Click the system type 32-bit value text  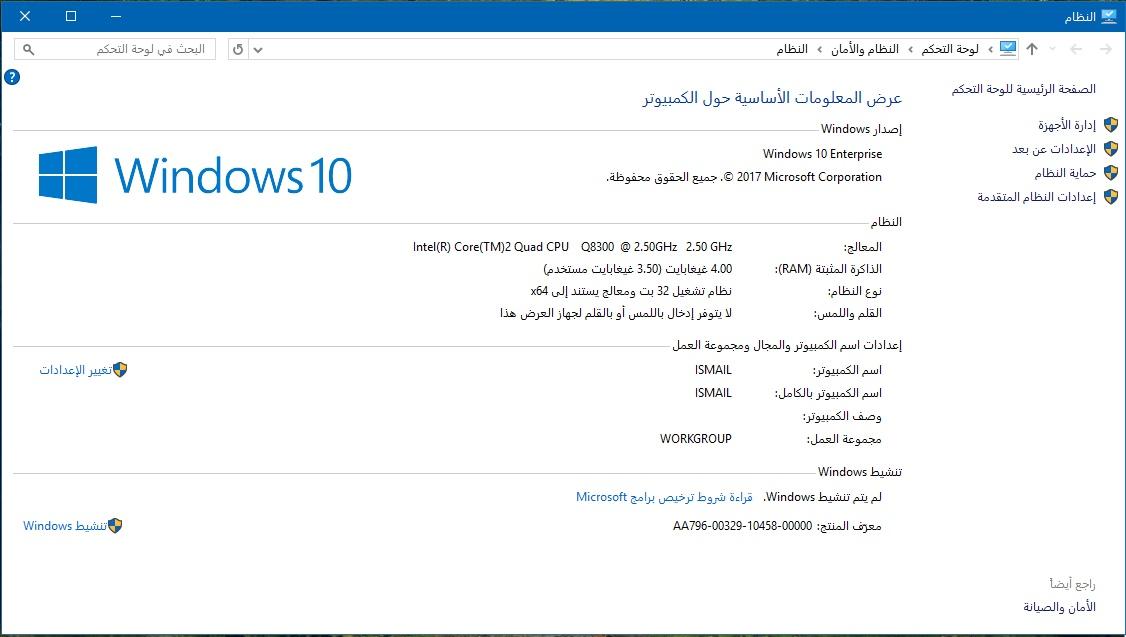pos(631,291)
